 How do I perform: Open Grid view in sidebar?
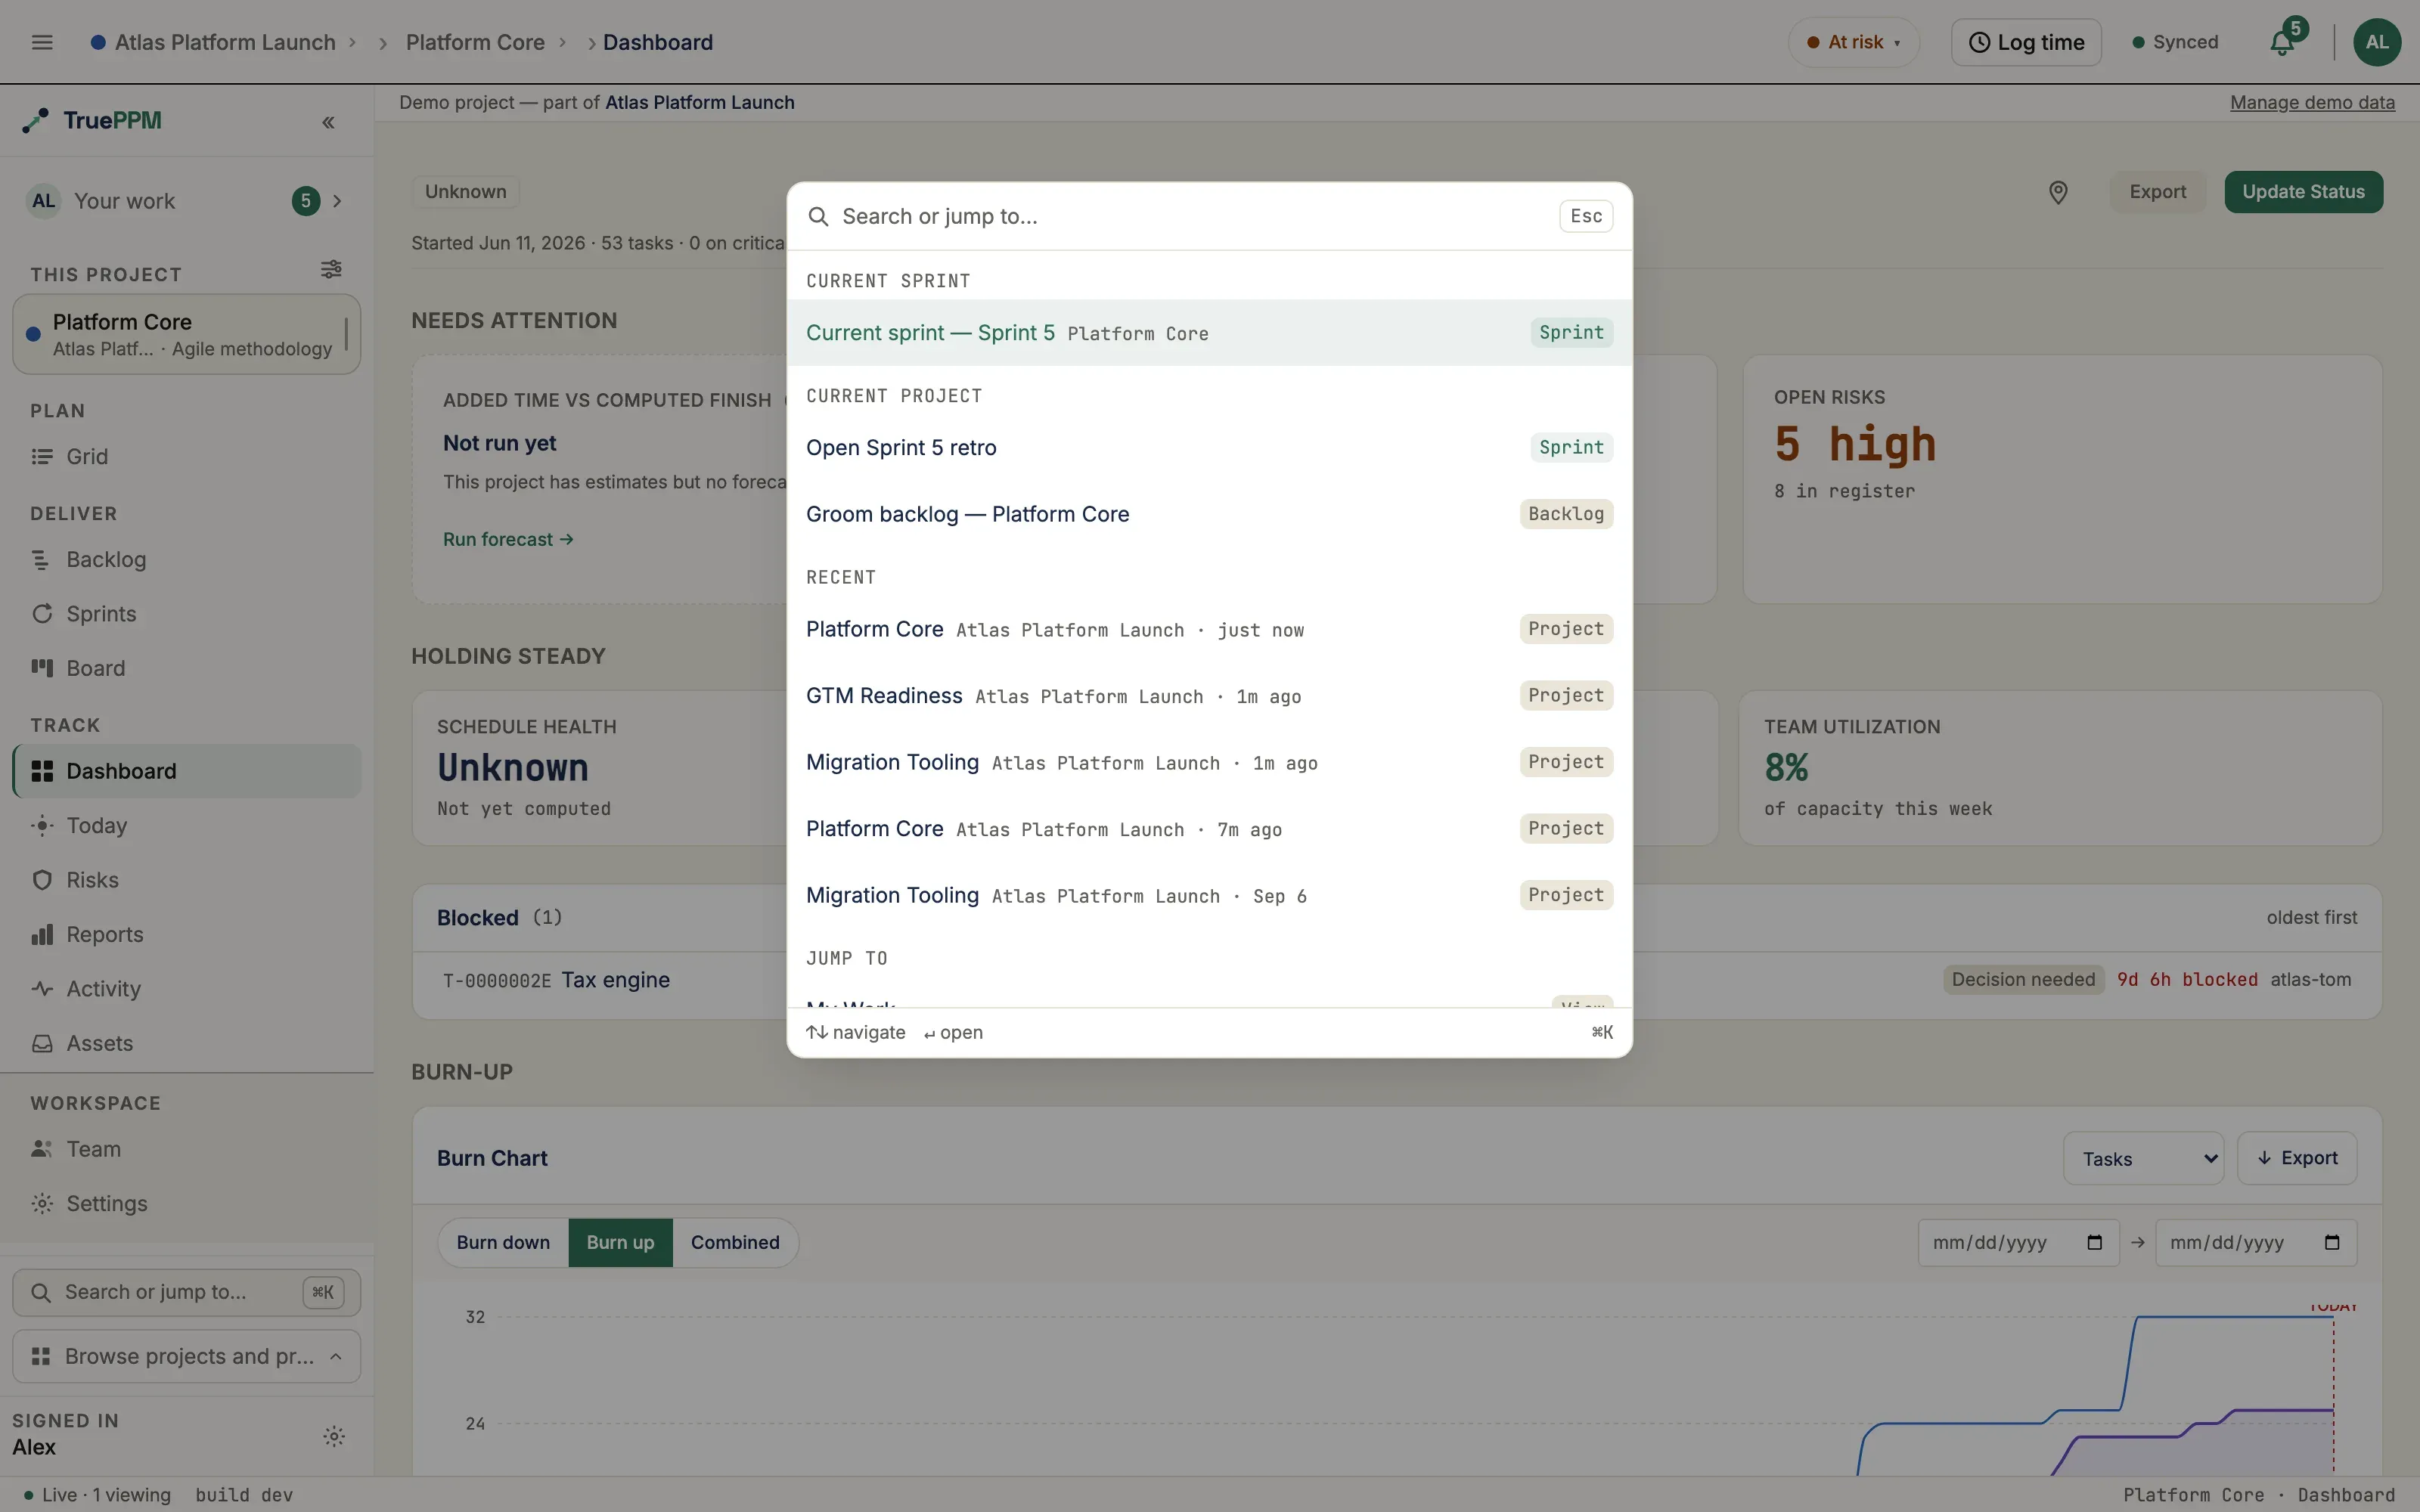pyautogui.click(x=187, y=457)
